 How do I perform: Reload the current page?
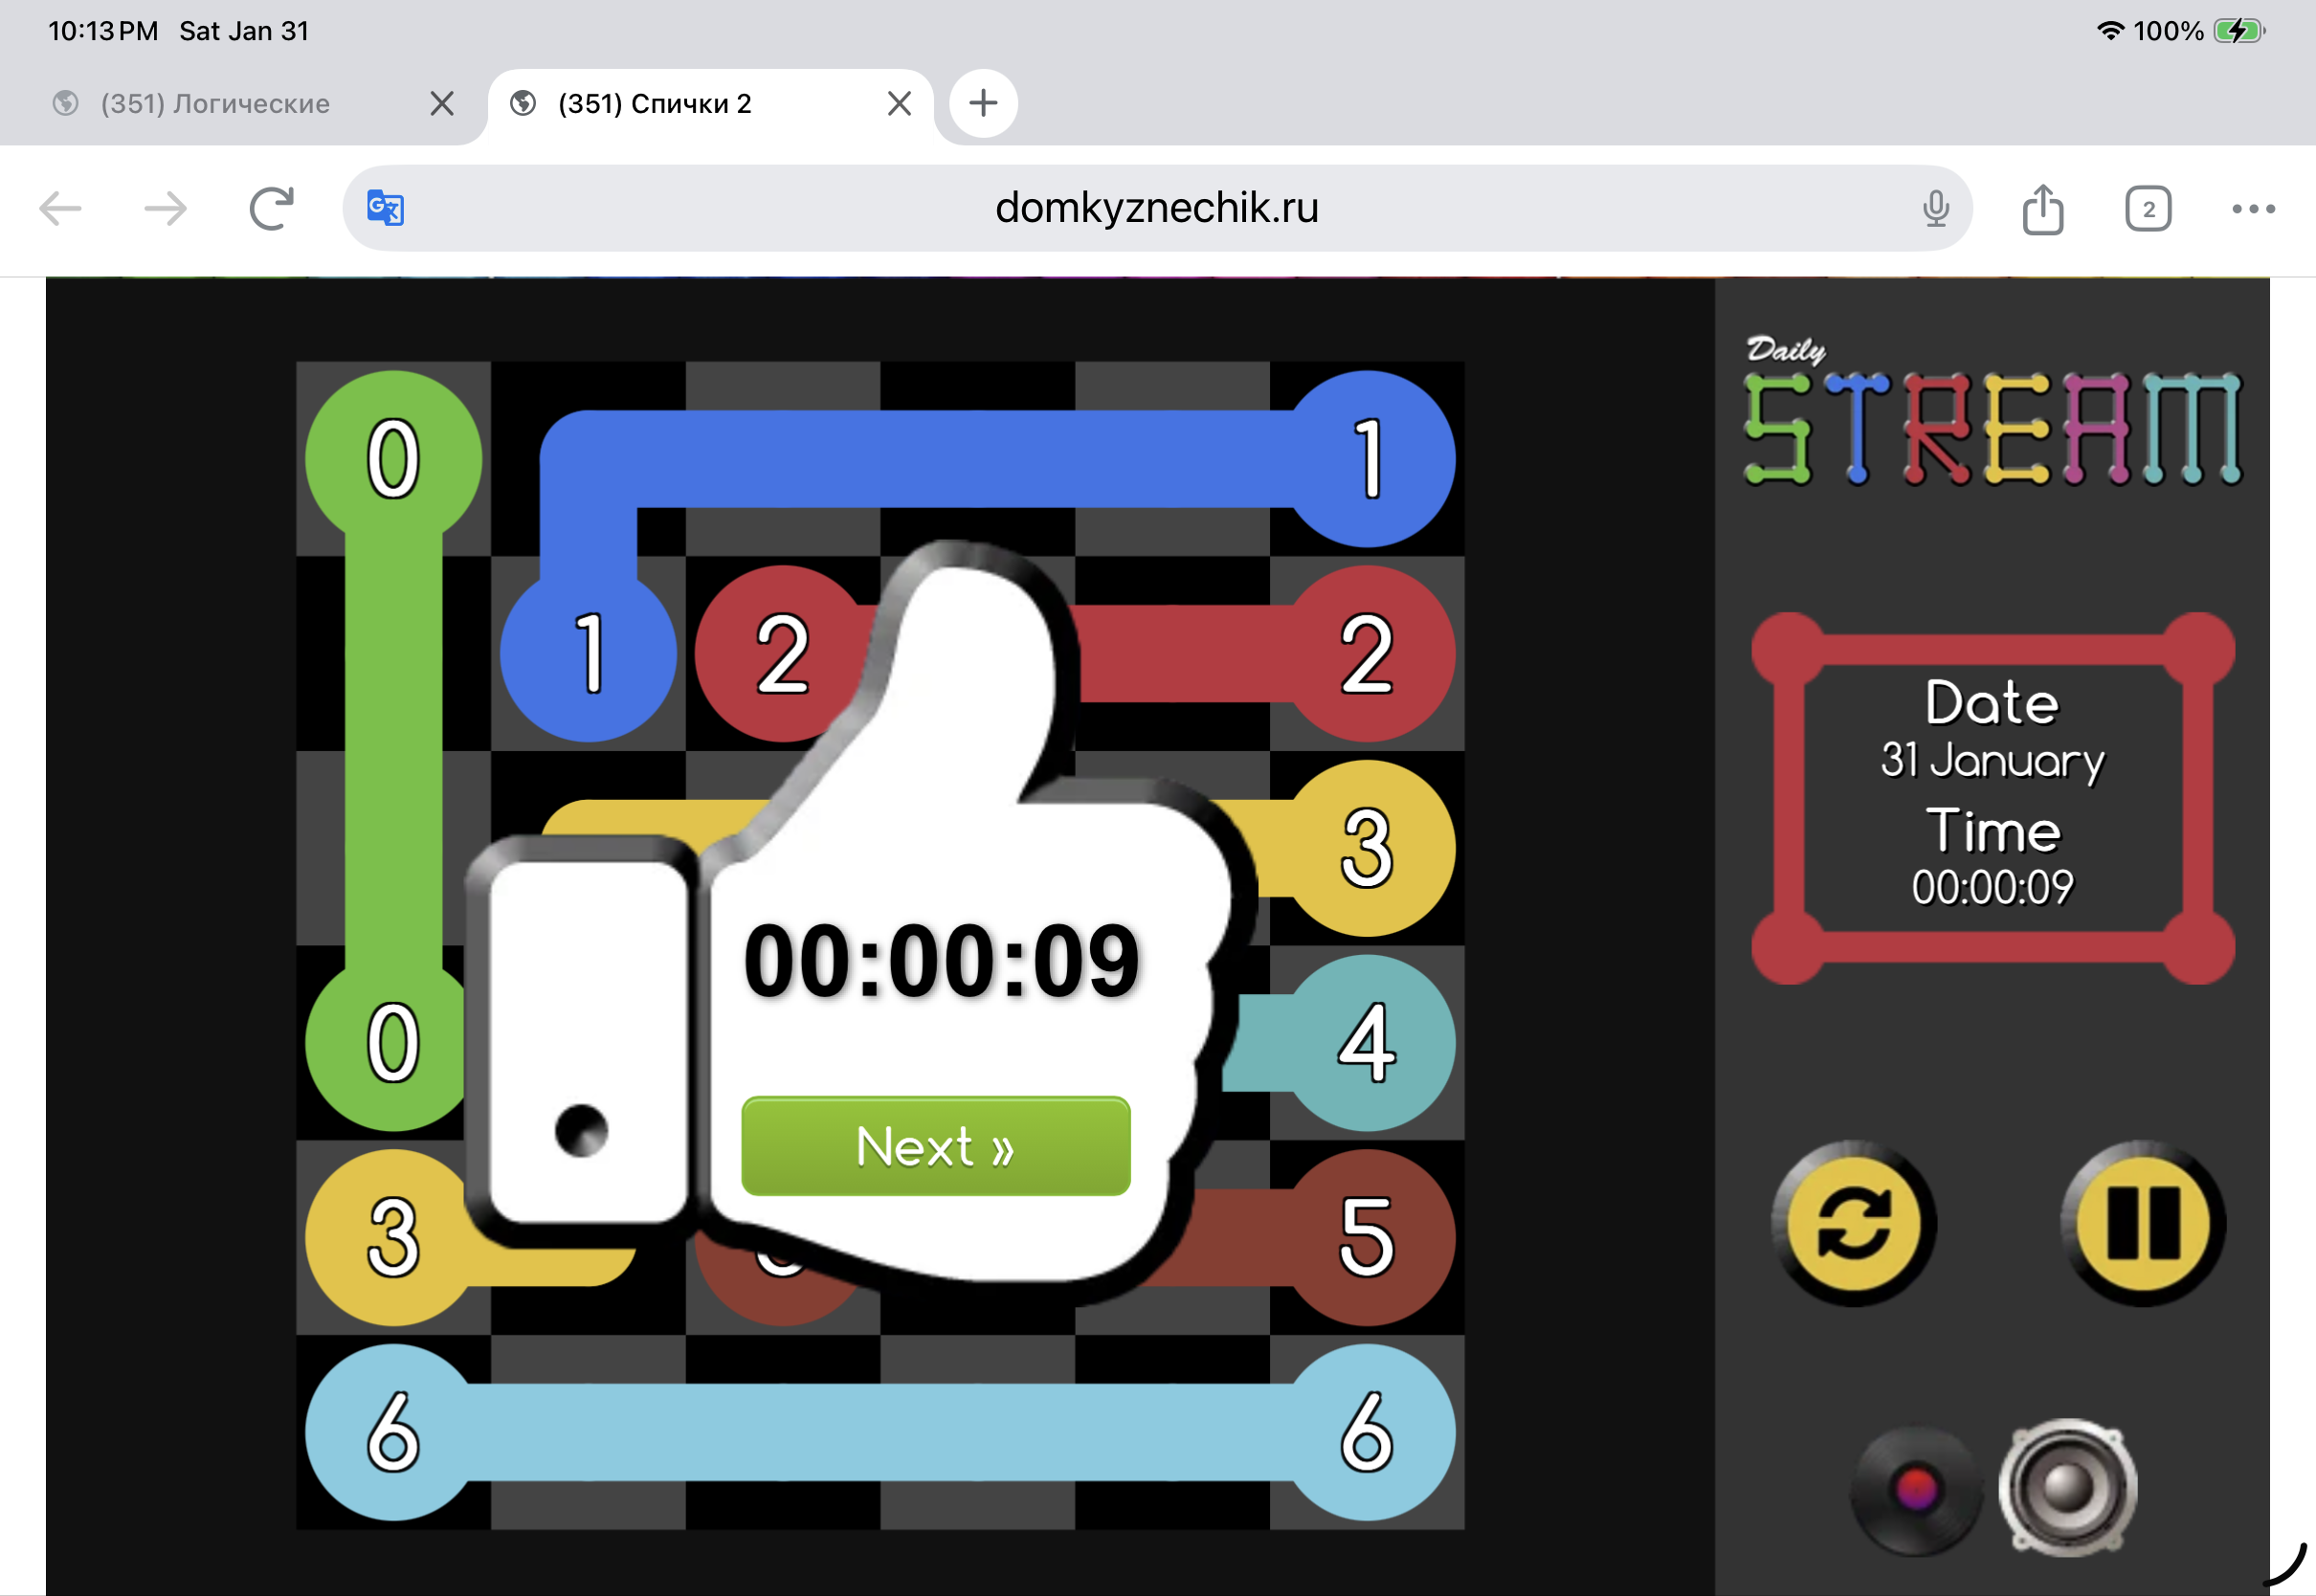[271, 208]
